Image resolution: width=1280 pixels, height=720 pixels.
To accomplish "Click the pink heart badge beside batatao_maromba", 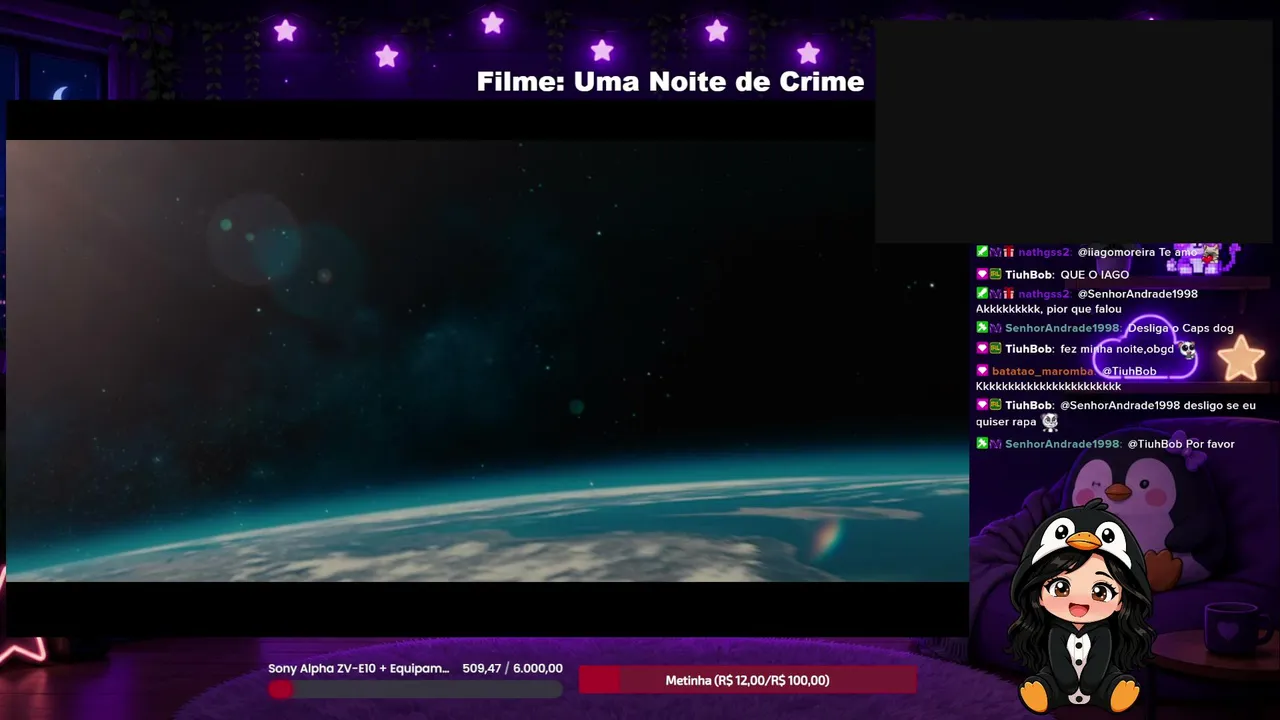I will pyautogui.click(x=982, y=371).
